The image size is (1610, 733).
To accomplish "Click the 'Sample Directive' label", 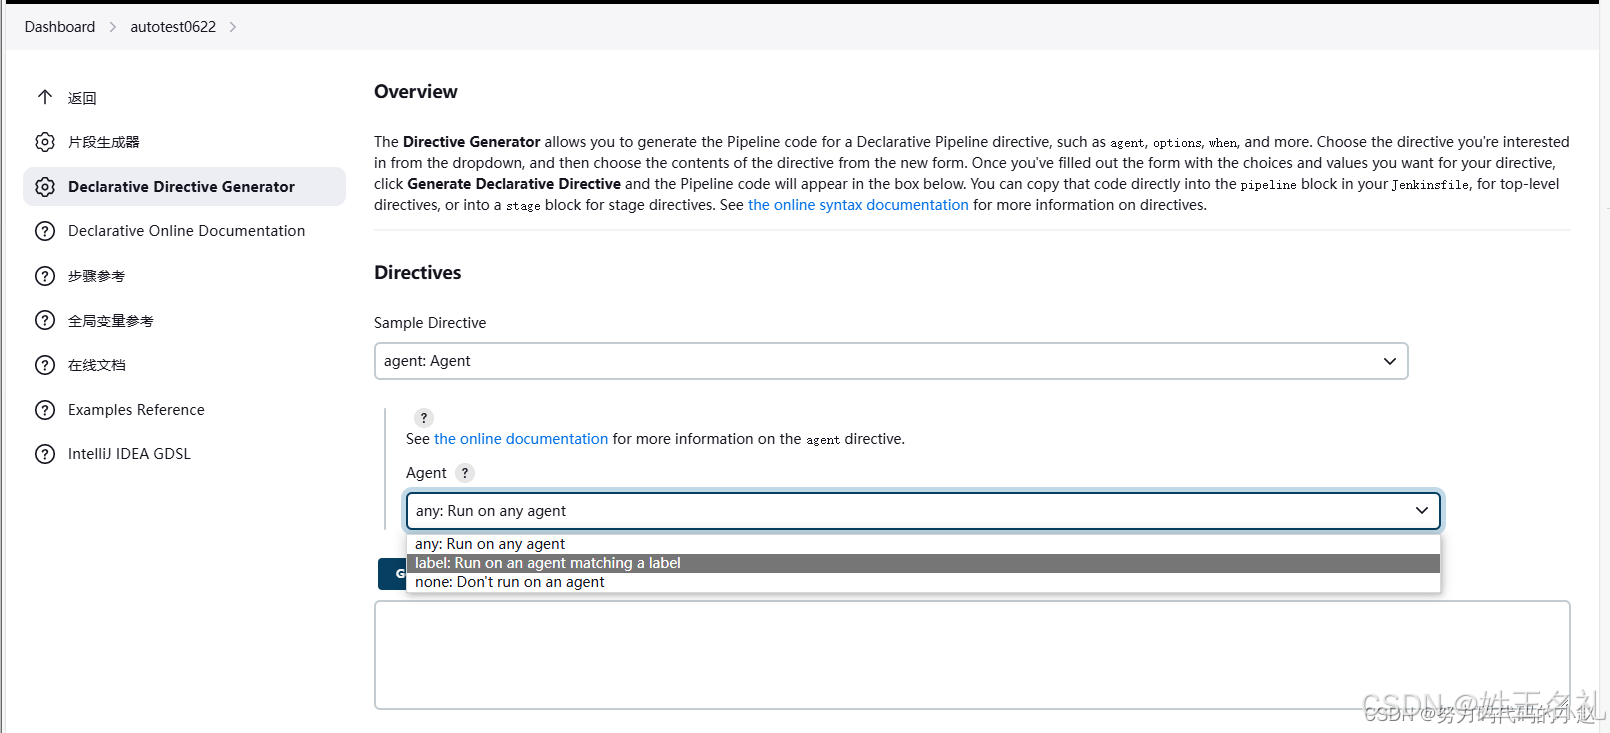I will pyautogui.click(x=430, y=323).
